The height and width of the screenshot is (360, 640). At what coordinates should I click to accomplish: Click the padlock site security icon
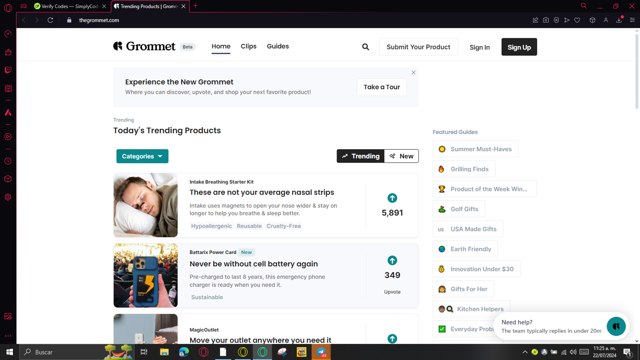[x=69, y=20]
